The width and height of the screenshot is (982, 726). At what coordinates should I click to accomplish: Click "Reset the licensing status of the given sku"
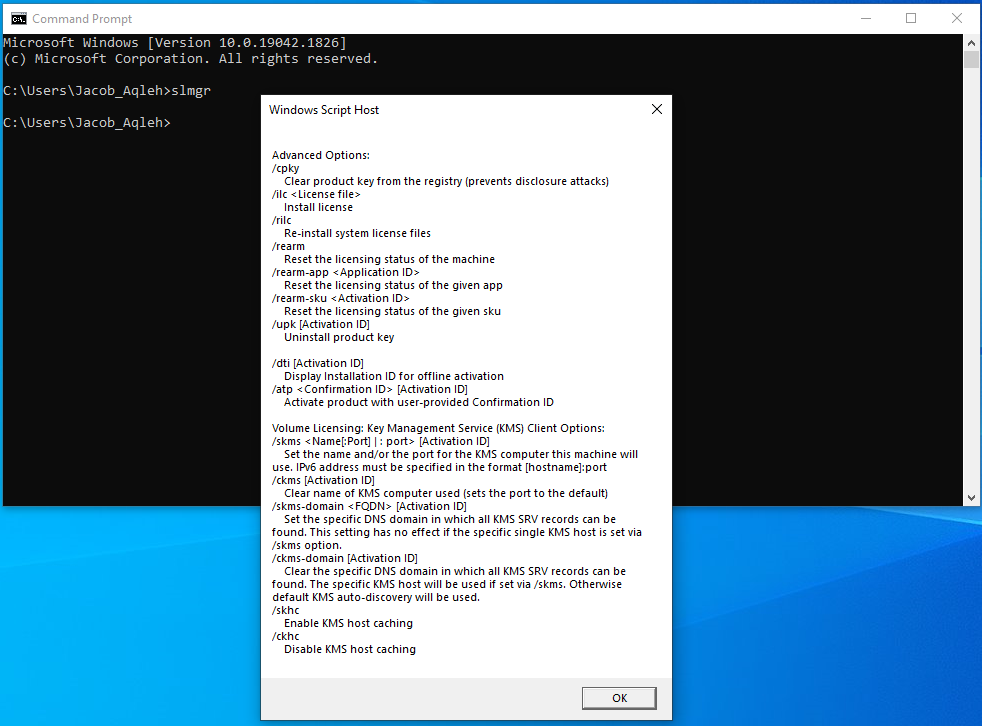(392, 311)
